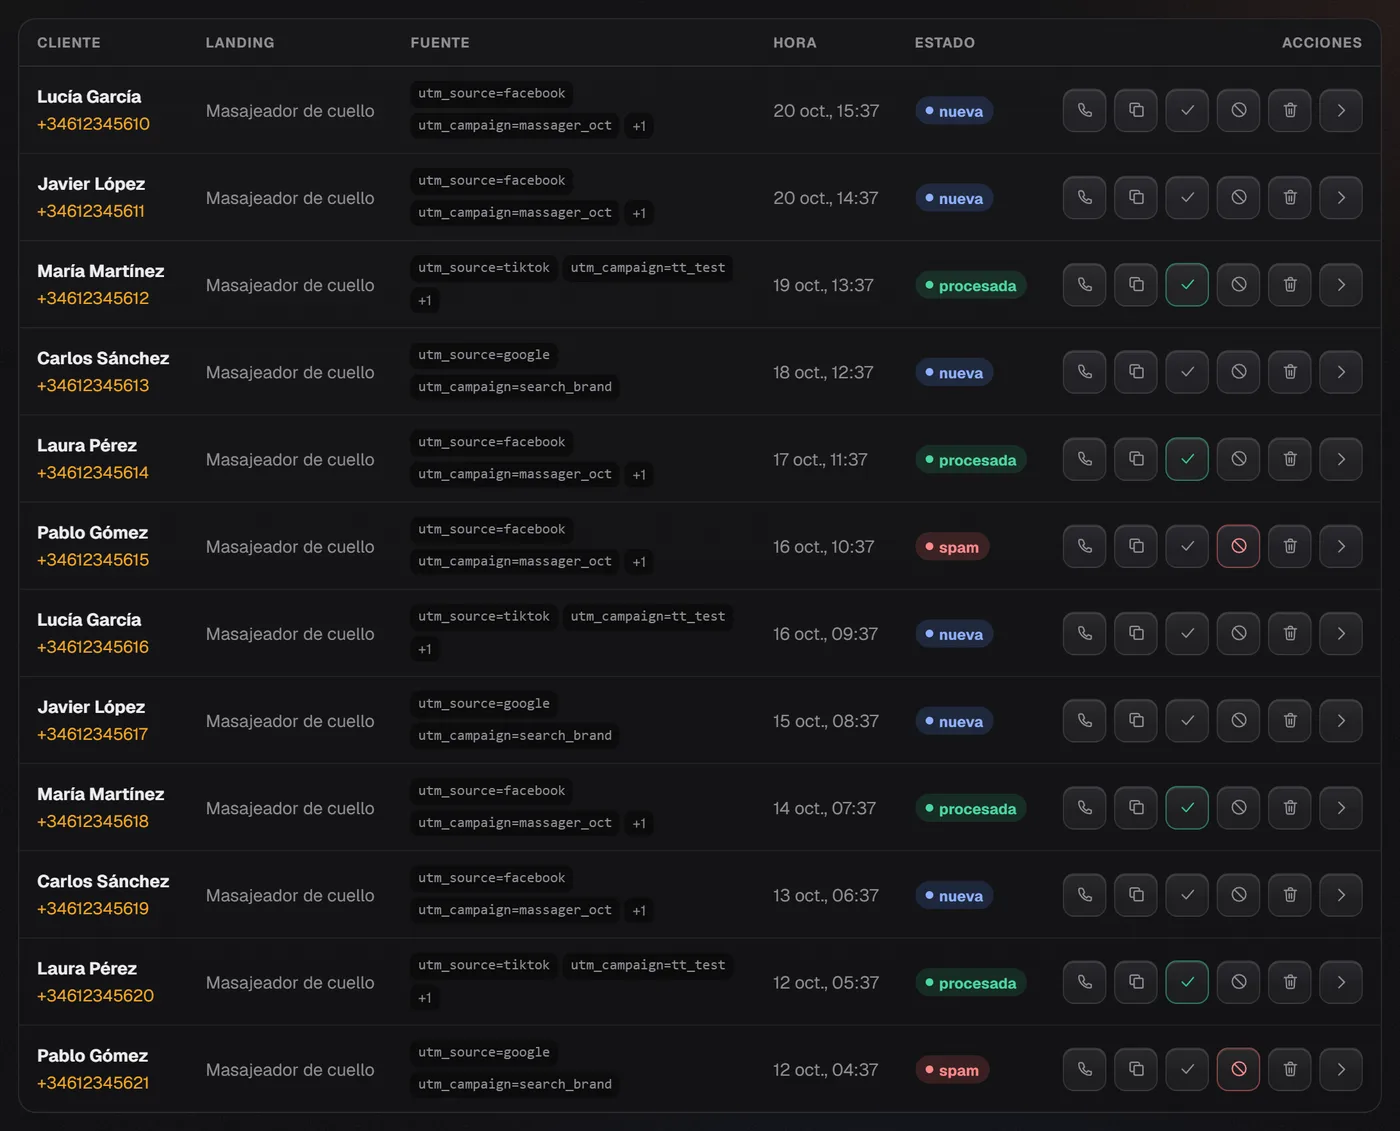Viewport: 1400px width, 1131px height.
Task: Click the HORA column header
Action: (795, 43)
